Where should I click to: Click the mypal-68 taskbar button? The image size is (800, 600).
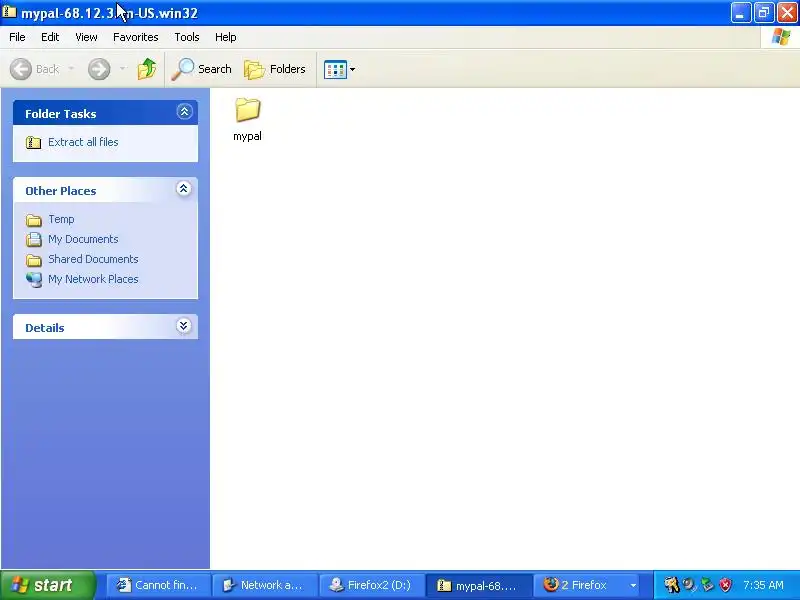pyautogui.click(x=479, y=585)
